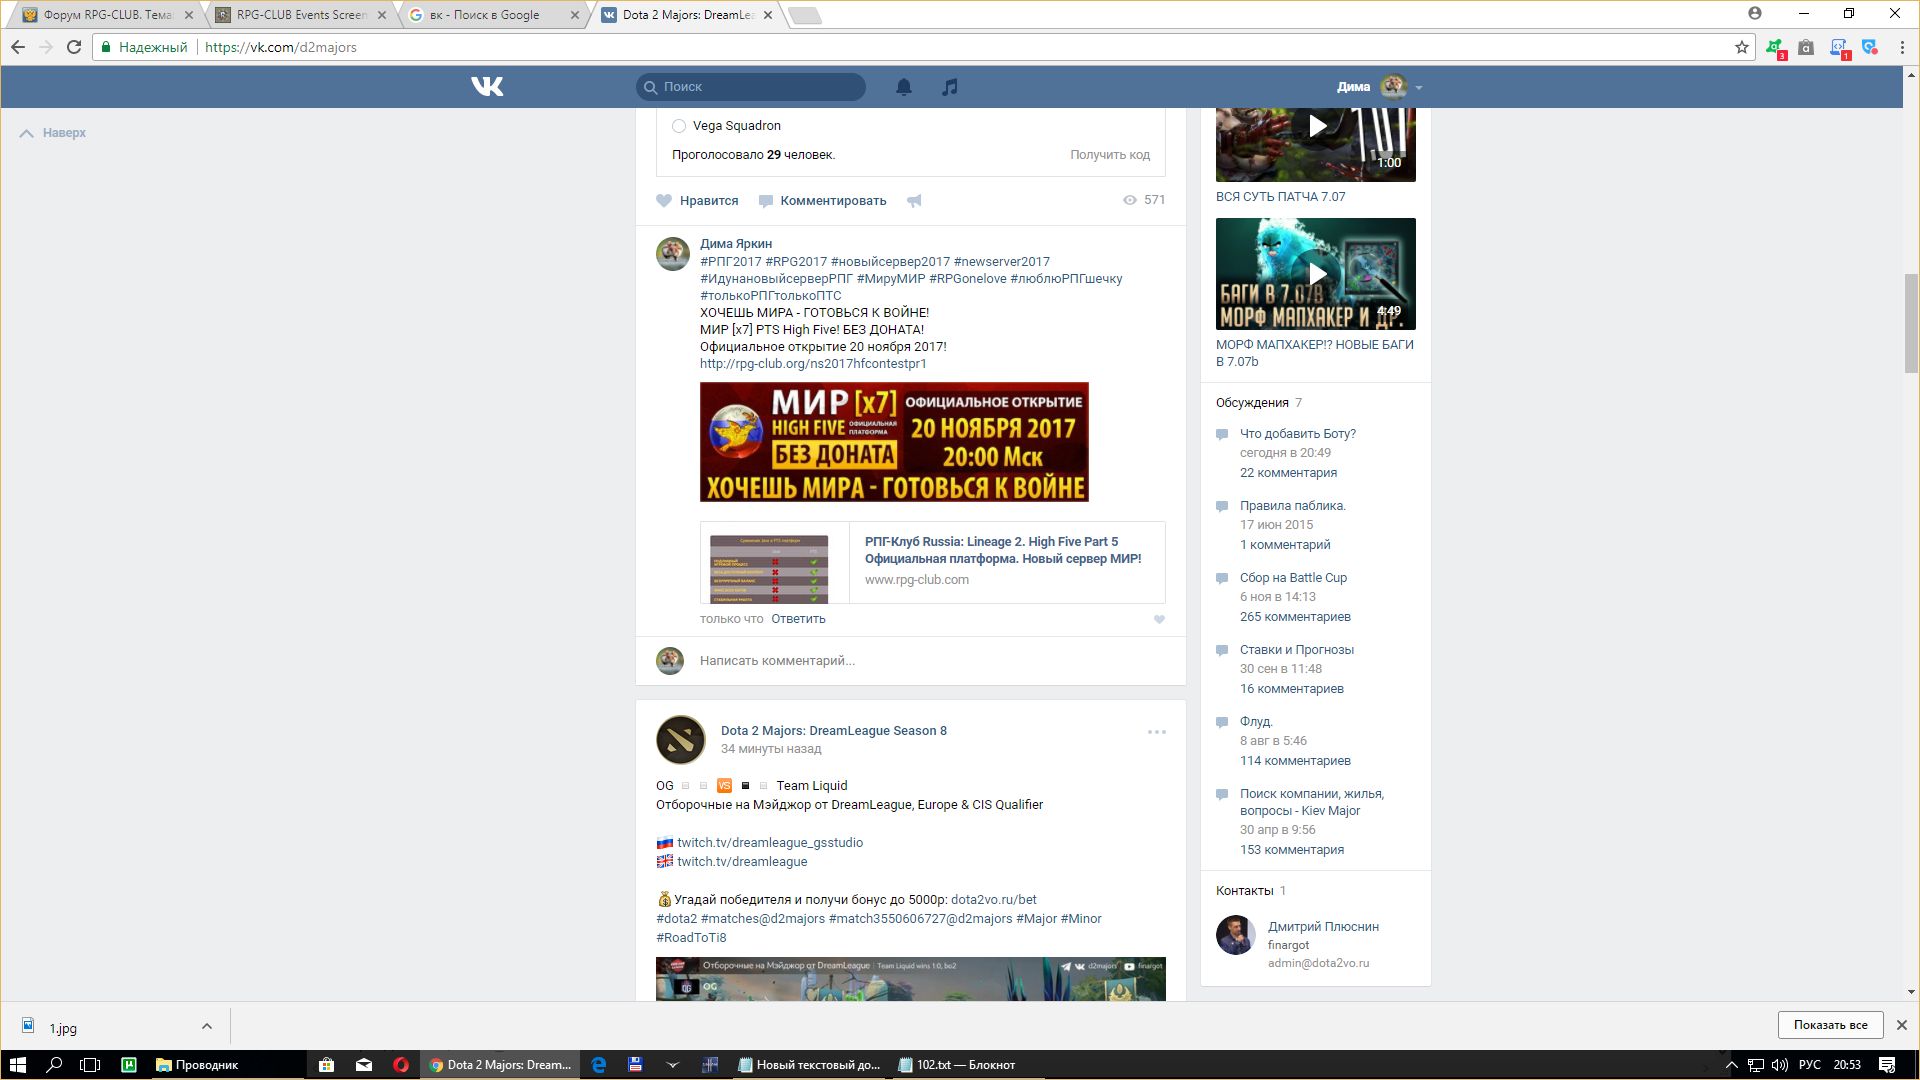1920x1080 pixels.
Task: Select the Dota 2 Majors browser tab
Action: (x=686, y=15)
